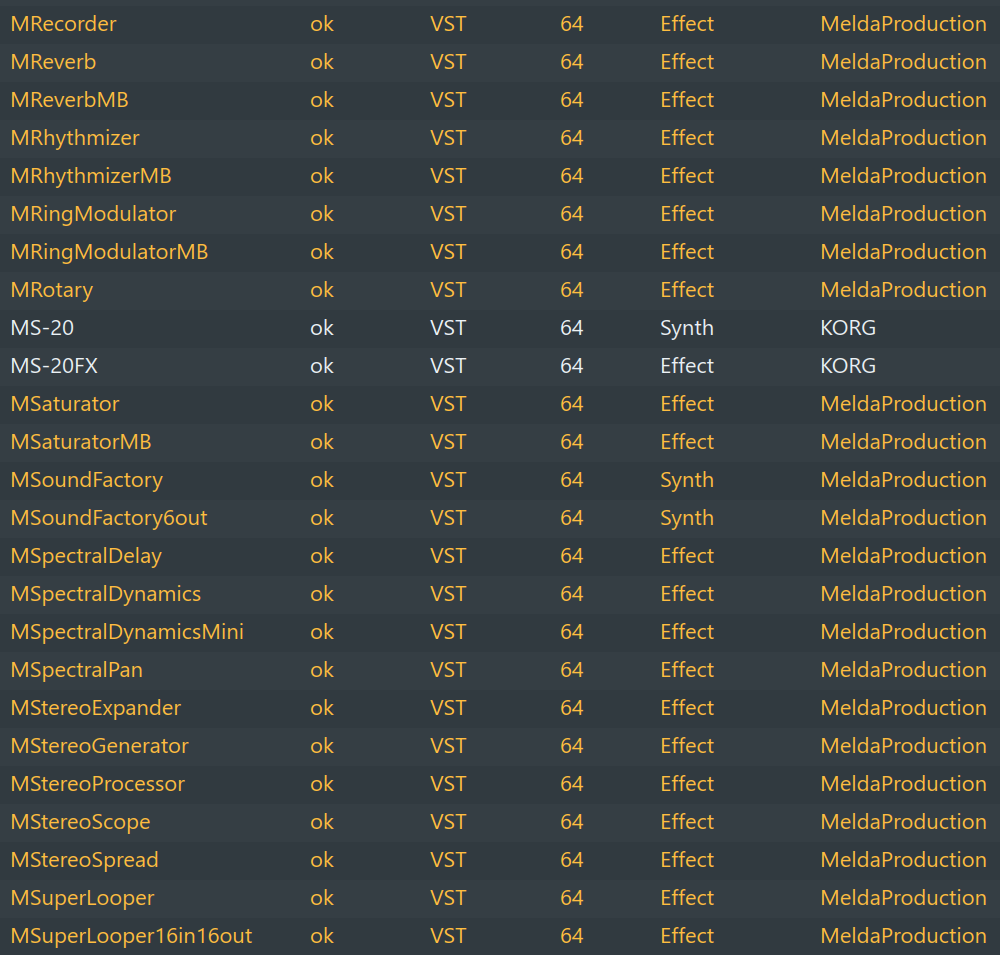This screenshot has width=1000, height=955.
Task: Select MSoundFactory6out plugin name
Action: (x=109, y=518)
